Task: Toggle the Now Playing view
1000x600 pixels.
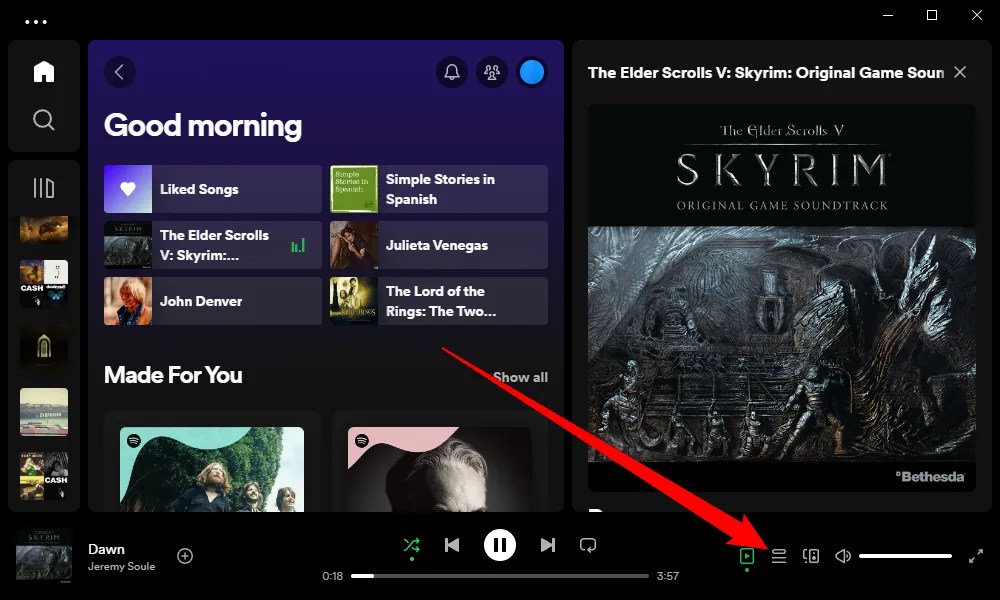Action: click(746, 555)
